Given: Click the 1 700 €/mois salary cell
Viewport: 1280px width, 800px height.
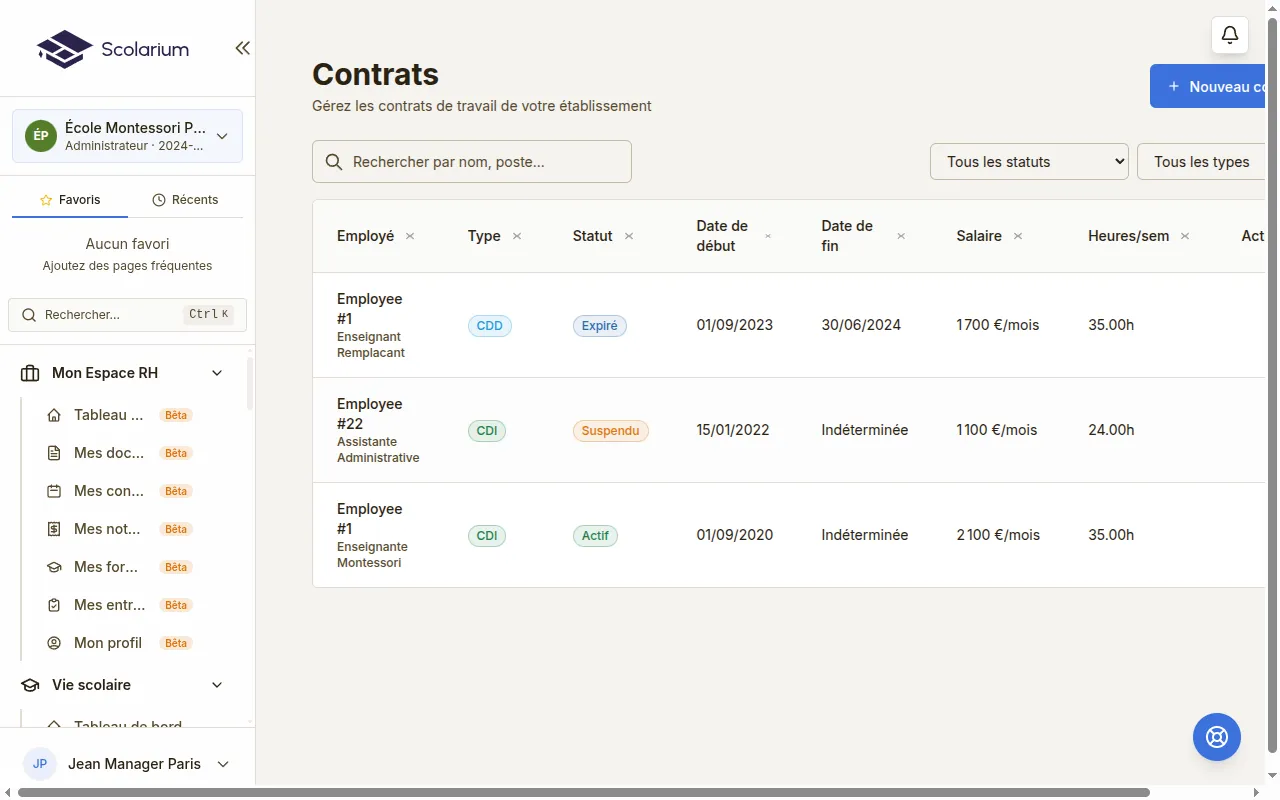Looking at the screenshot, I should [998, 325].
